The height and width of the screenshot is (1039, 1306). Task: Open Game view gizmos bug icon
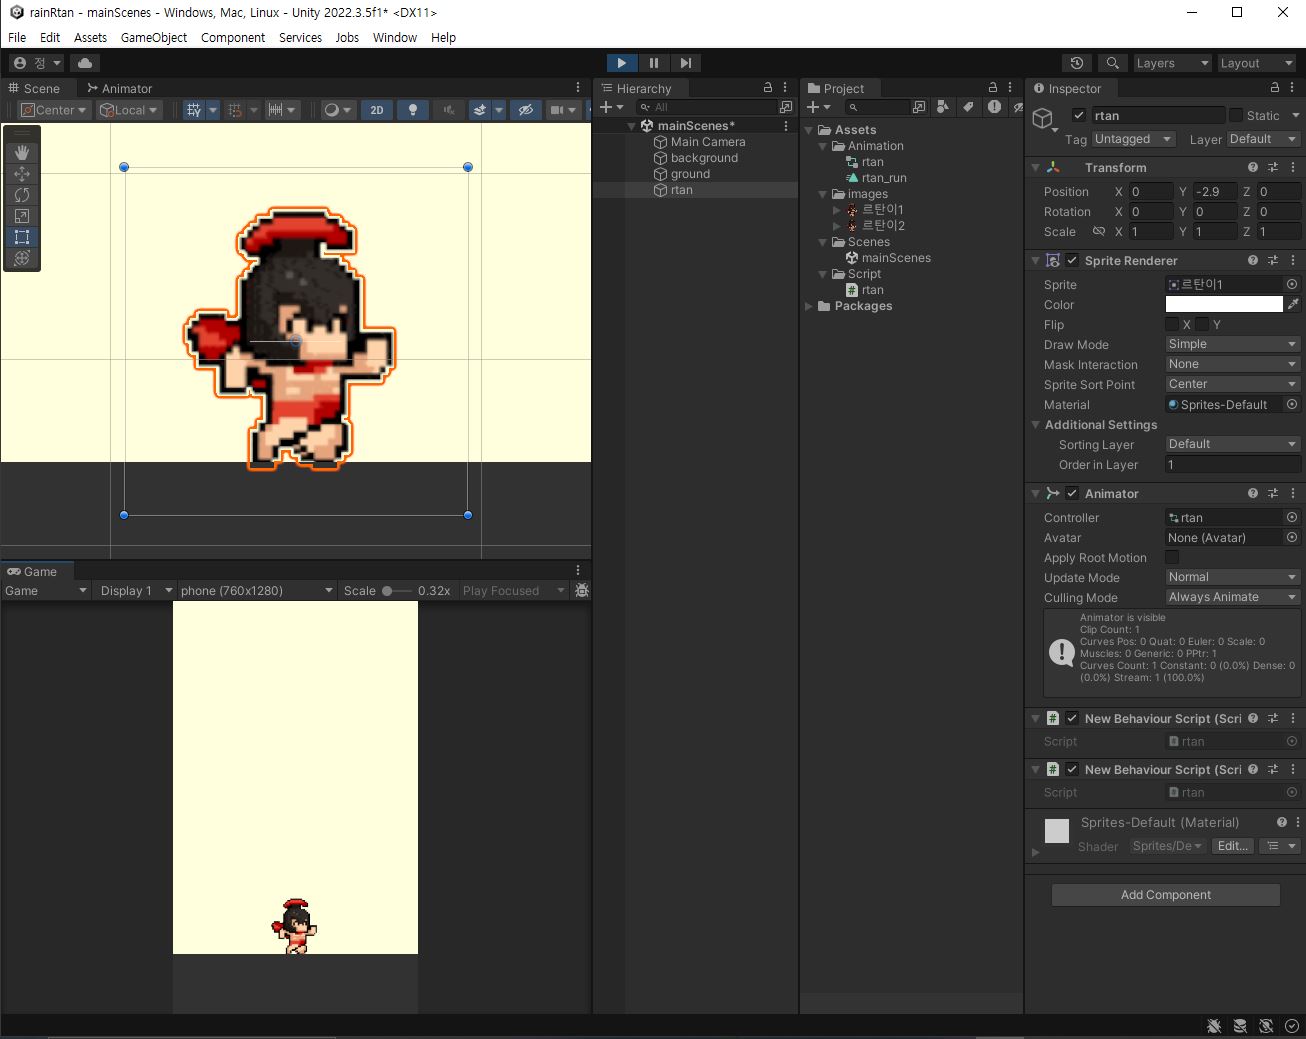582,590
